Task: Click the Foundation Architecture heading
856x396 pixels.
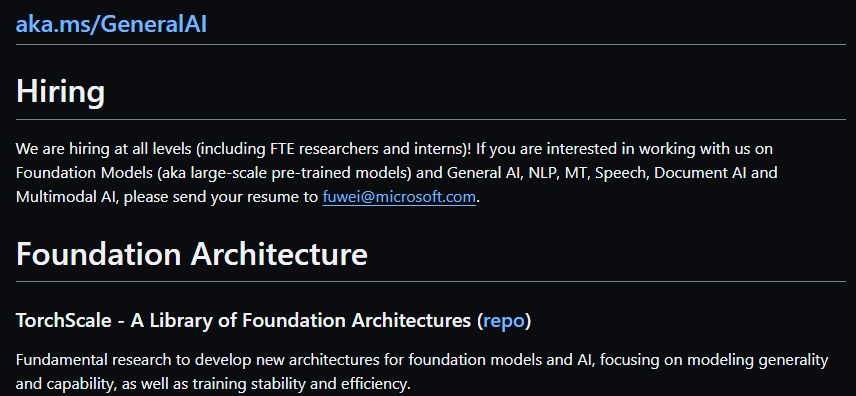Action: click(192, 254)
